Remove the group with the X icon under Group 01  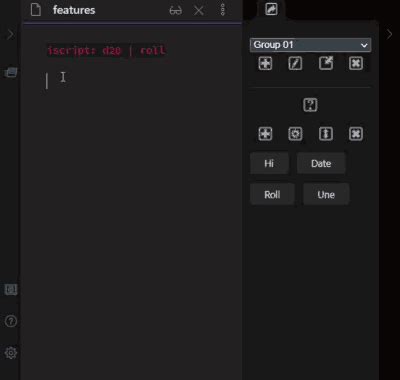(x=356, y=63)
